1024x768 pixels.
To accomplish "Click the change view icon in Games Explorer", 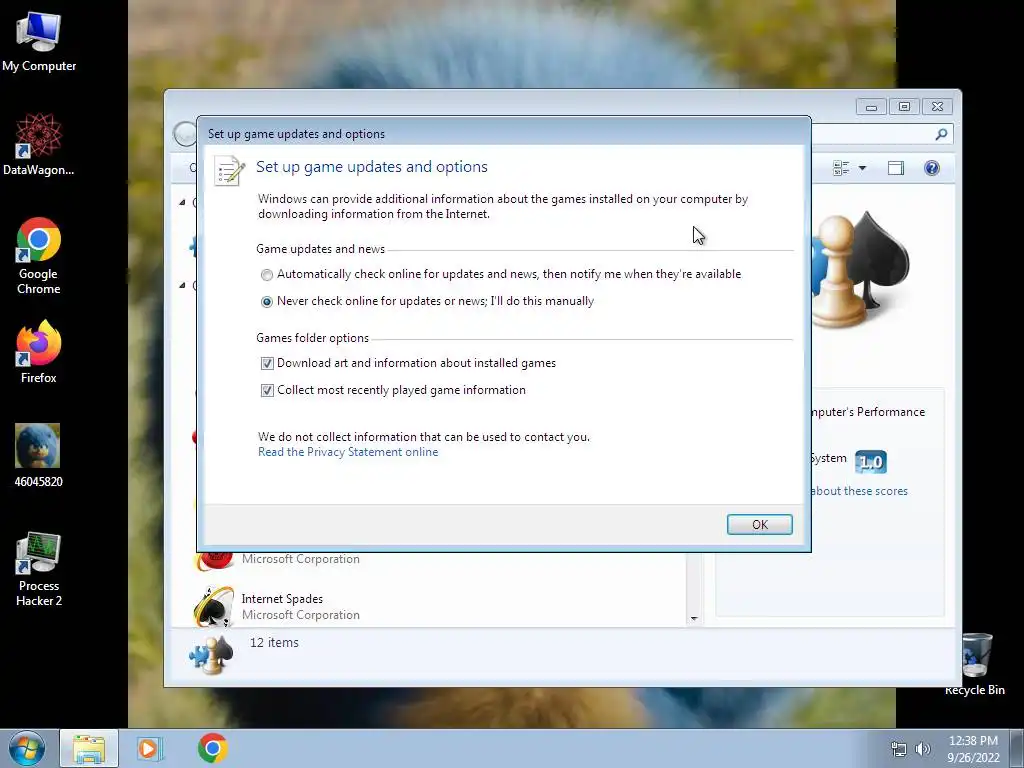I will tap(841, 168).
